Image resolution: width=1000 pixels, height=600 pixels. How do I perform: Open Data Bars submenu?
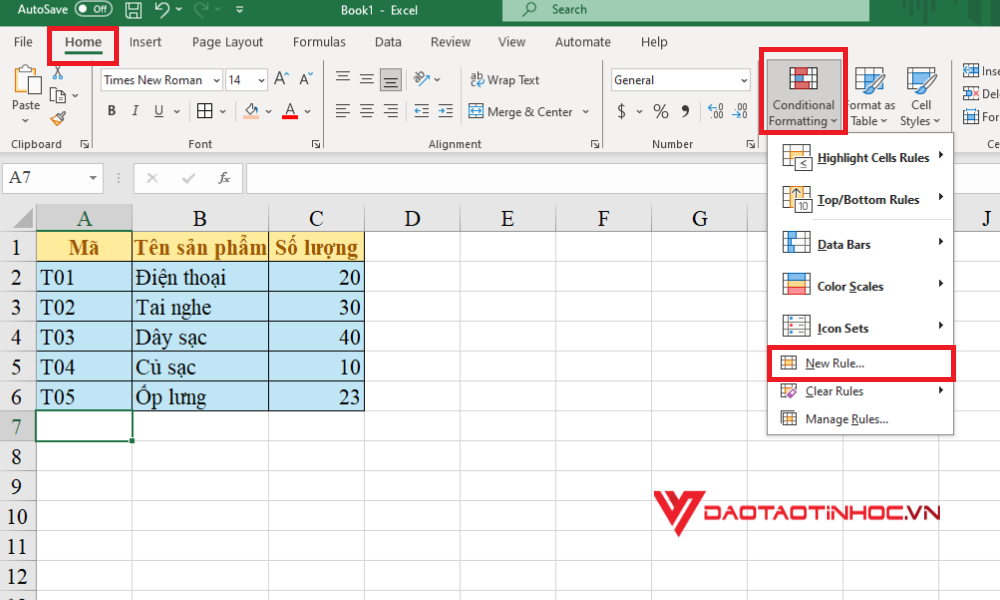tap(860, 244)
